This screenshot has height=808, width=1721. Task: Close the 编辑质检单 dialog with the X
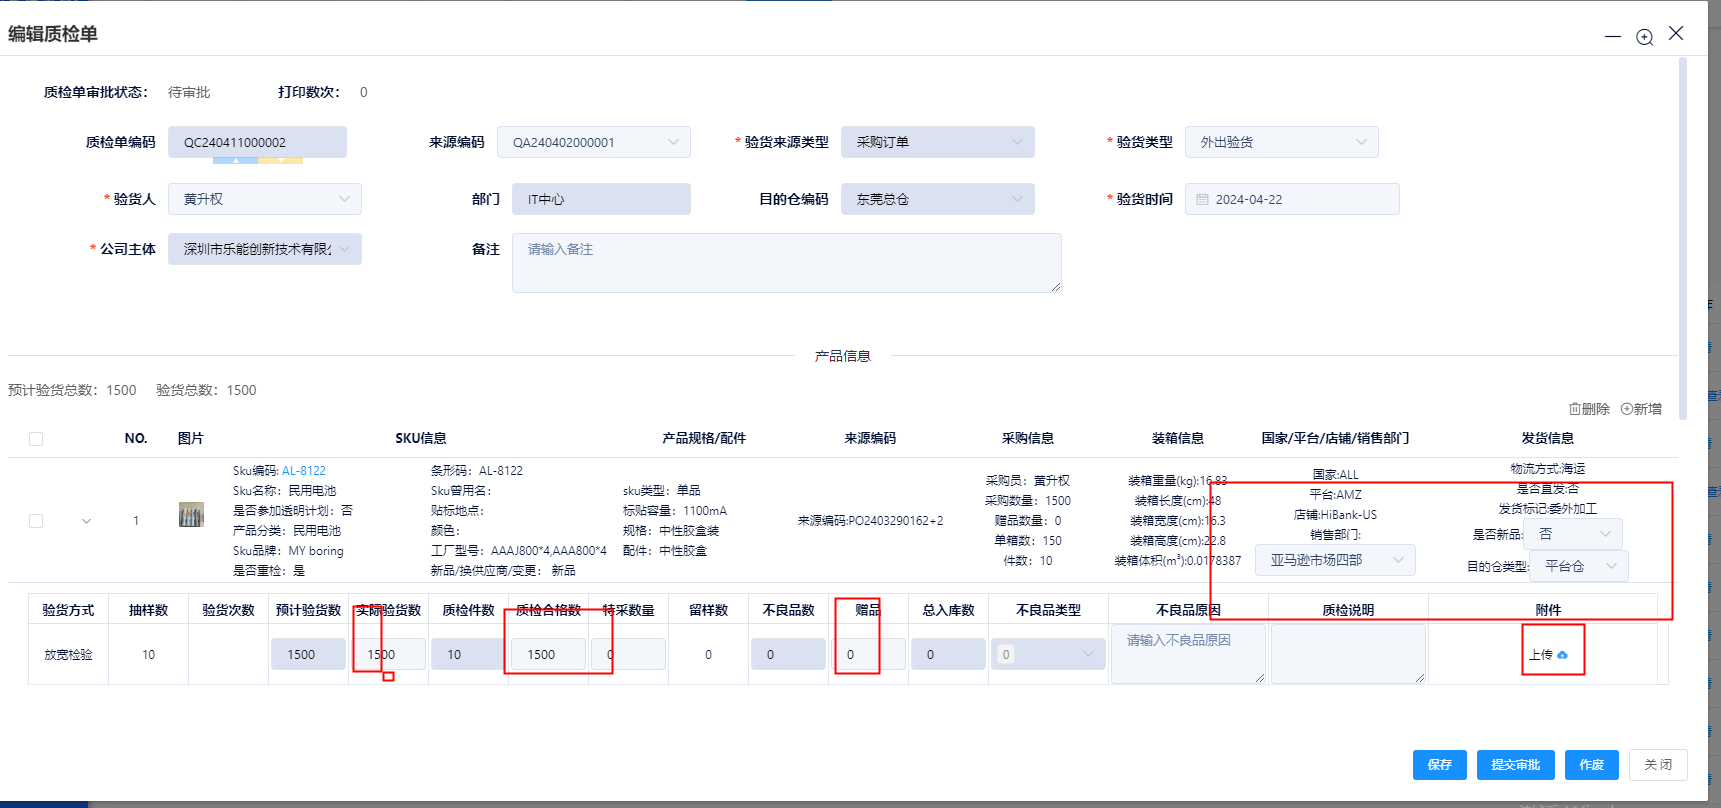point(1676,34)
